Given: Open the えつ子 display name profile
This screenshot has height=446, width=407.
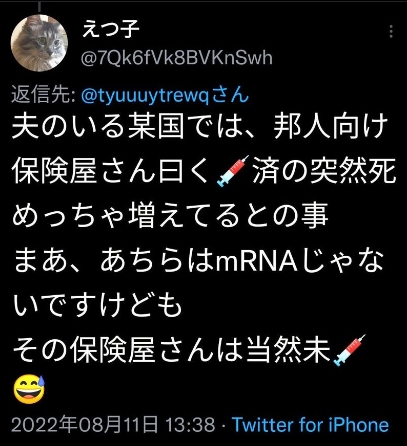Looking at the screenshot, I should [111, 28].
